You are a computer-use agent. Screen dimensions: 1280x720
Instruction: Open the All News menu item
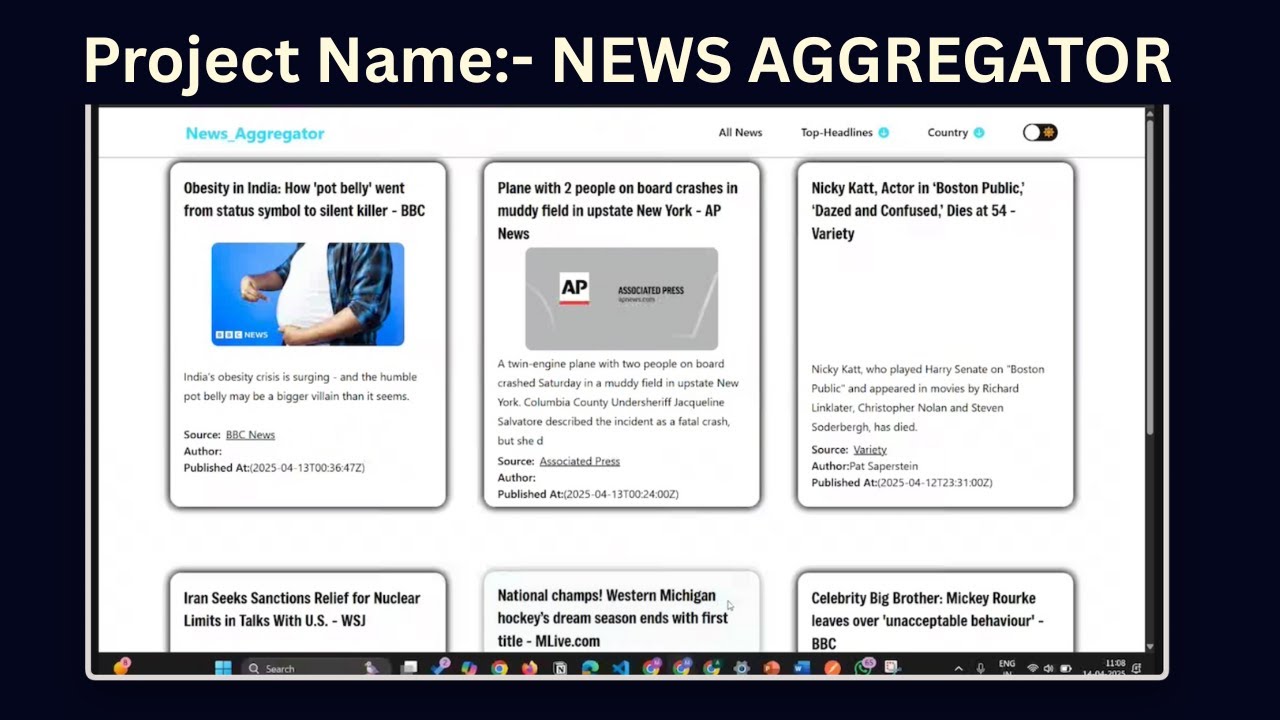[740, 132]
